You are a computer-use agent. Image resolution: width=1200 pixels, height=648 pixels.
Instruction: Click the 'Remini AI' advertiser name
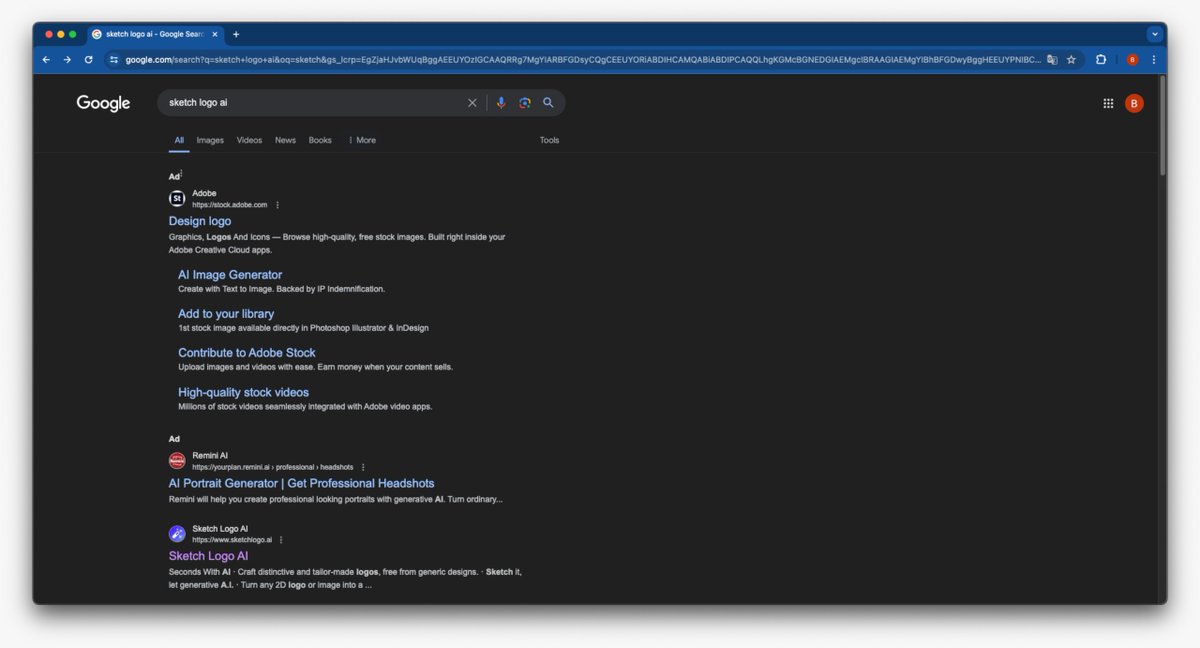click(210, 455)
